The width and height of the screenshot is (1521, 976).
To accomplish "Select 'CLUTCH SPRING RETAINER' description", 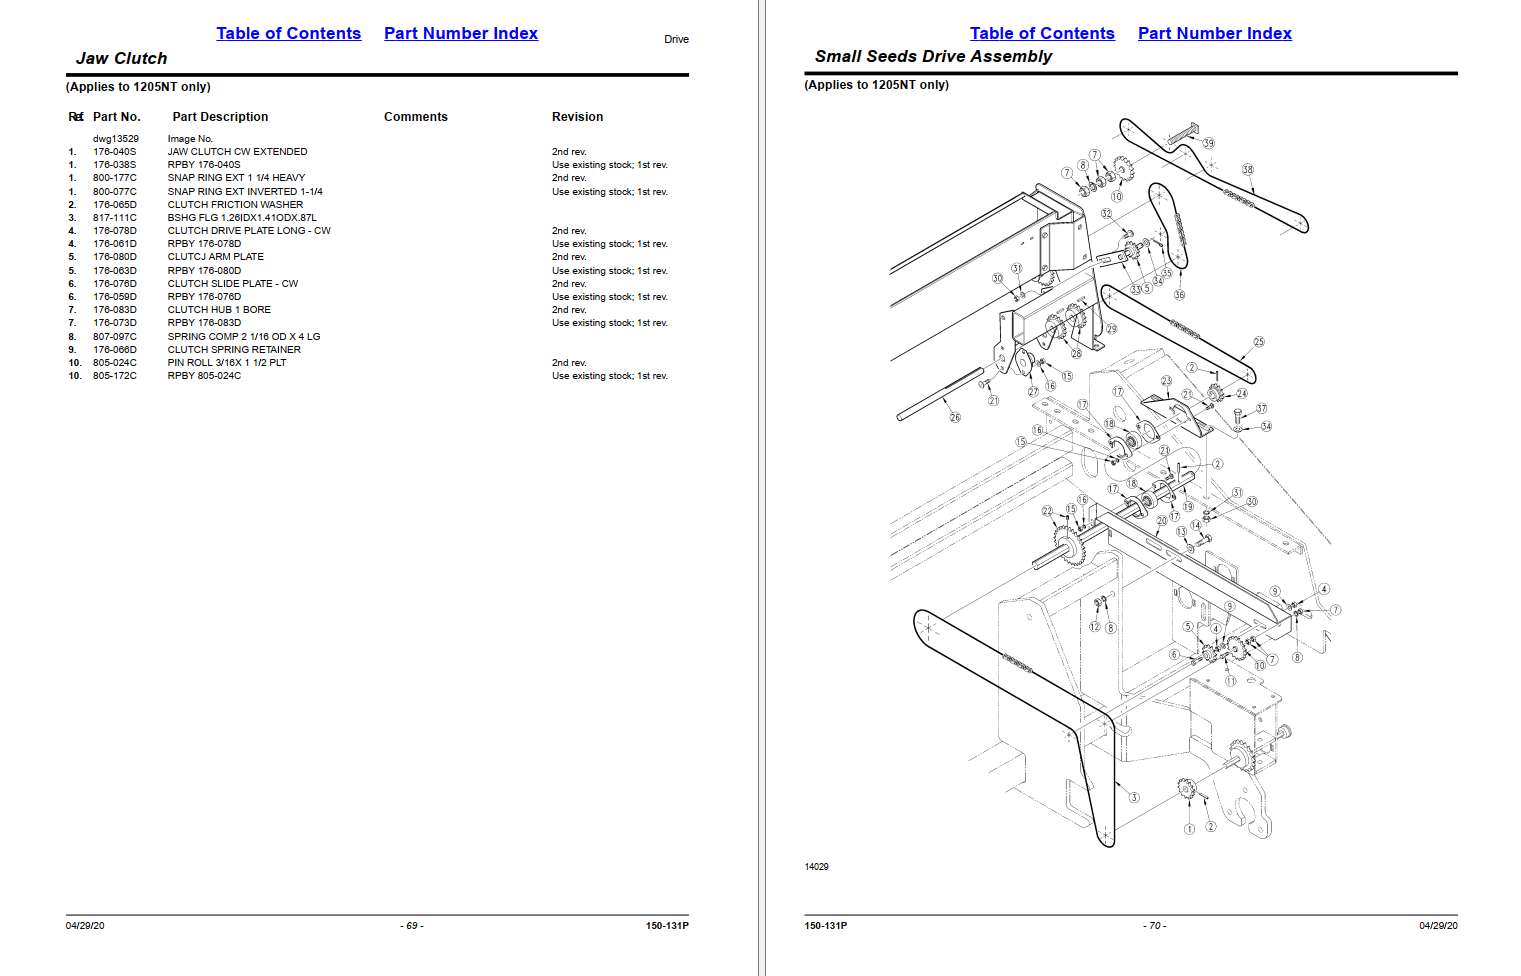I will [234, 349].
